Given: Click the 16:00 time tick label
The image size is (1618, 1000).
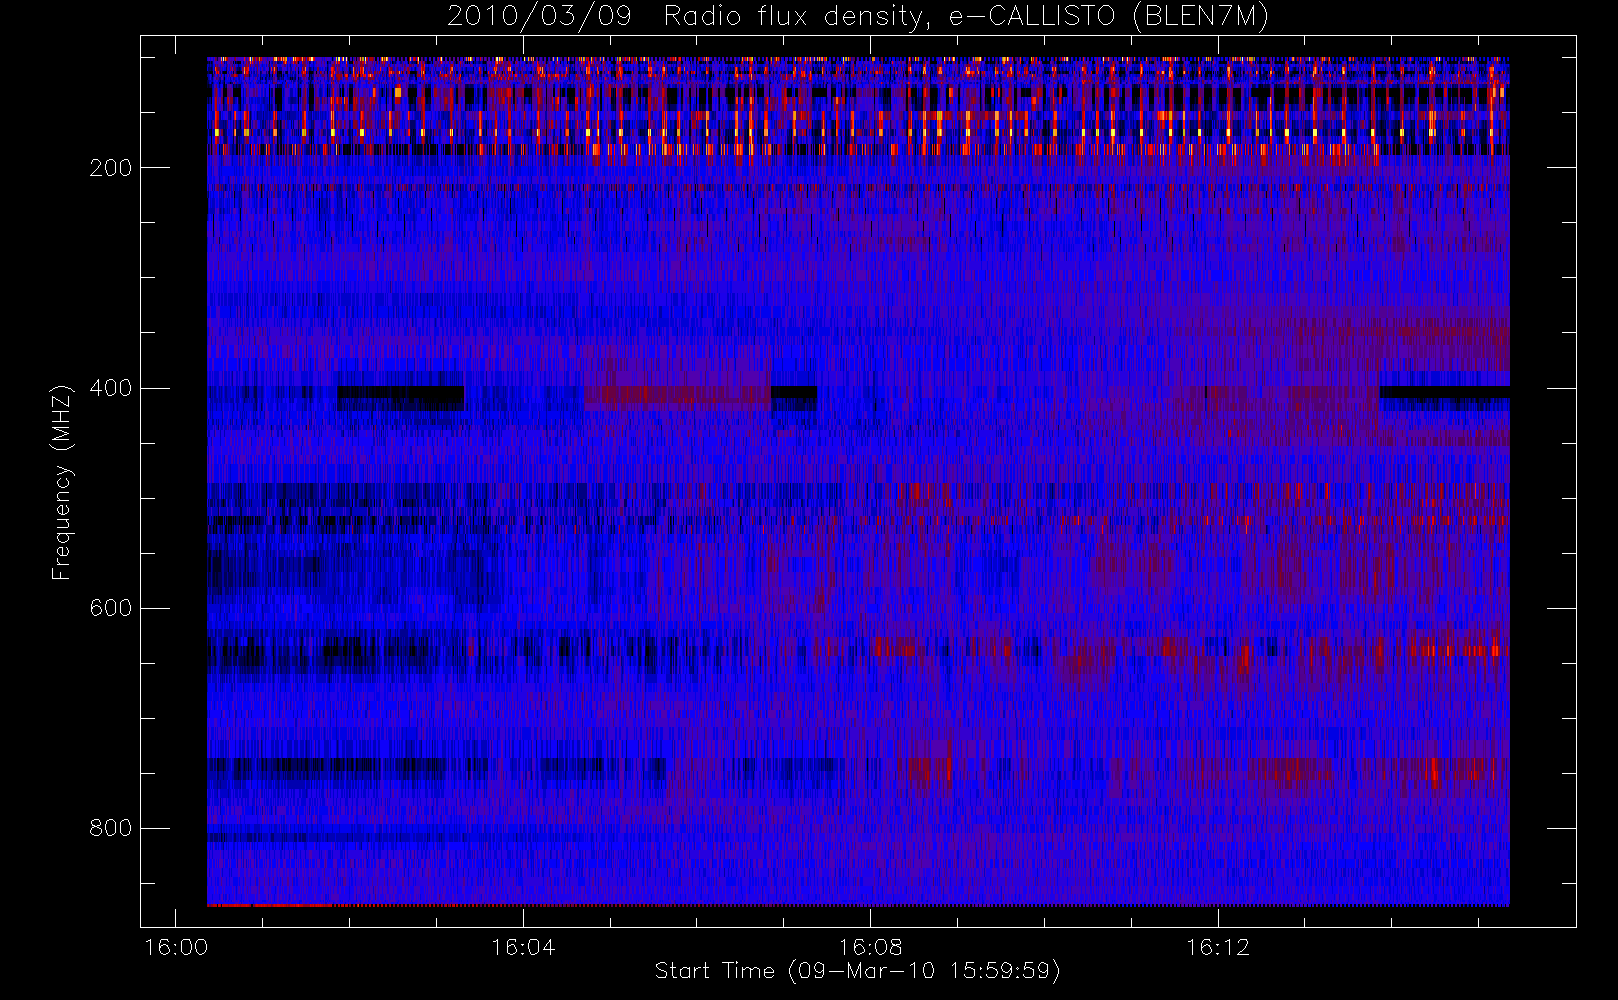Looking at the screenshot, I should pyautogui.click(x=176, y=946).
